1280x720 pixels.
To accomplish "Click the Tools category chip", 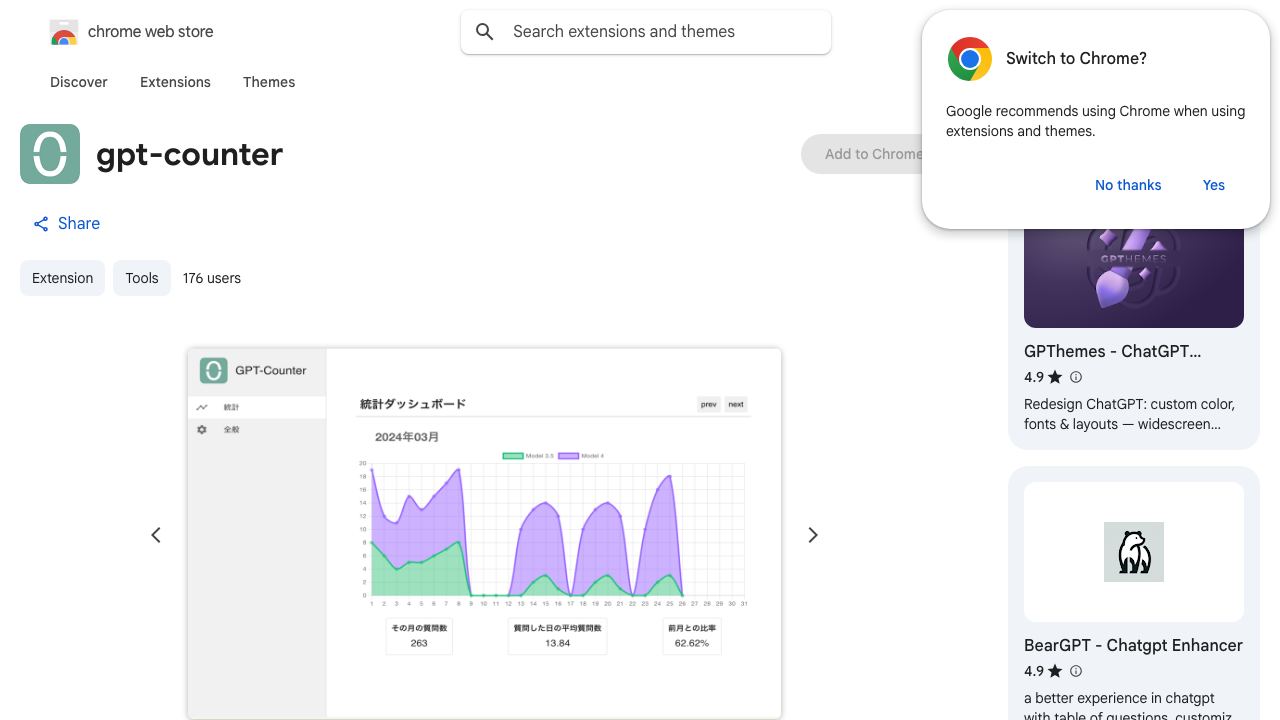I will (x=142, y=278).
